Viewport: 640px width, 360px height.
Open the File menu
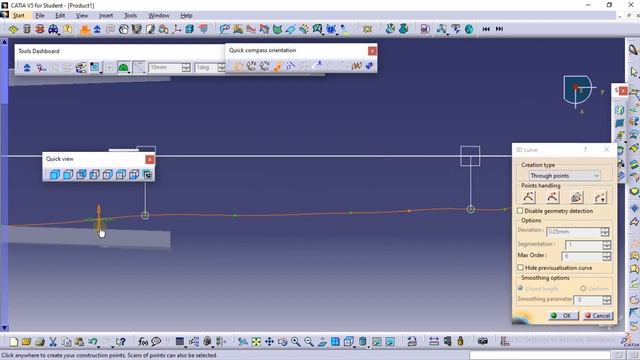pos(40,16)
